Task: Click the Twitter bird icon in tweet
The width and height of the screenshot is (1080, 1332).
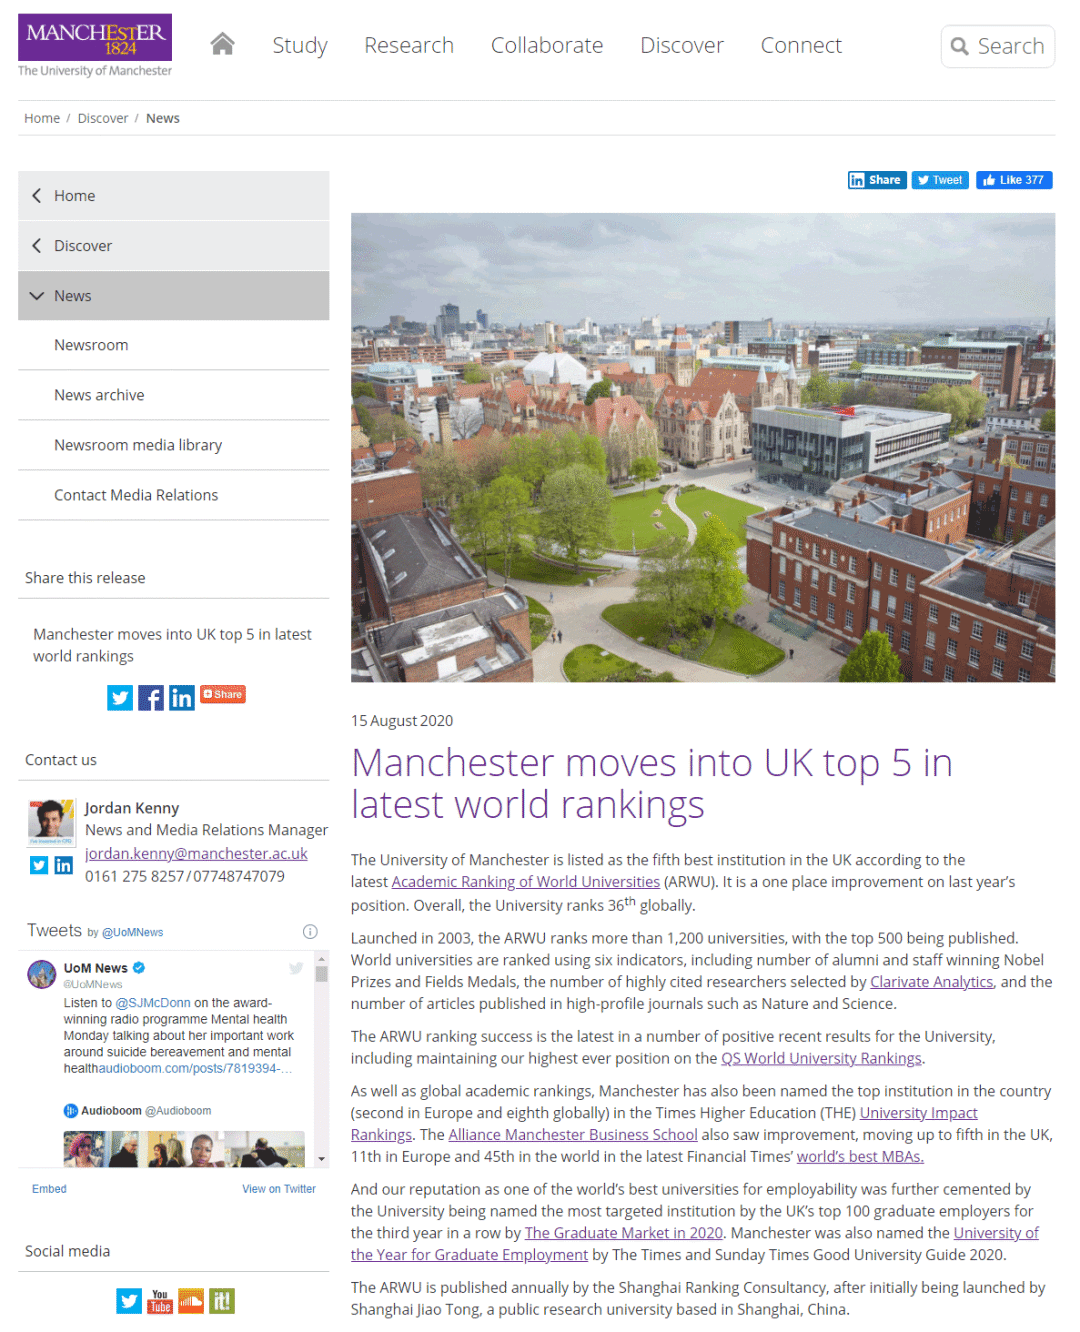Action: pyautogui.click(x=296, y=968)
